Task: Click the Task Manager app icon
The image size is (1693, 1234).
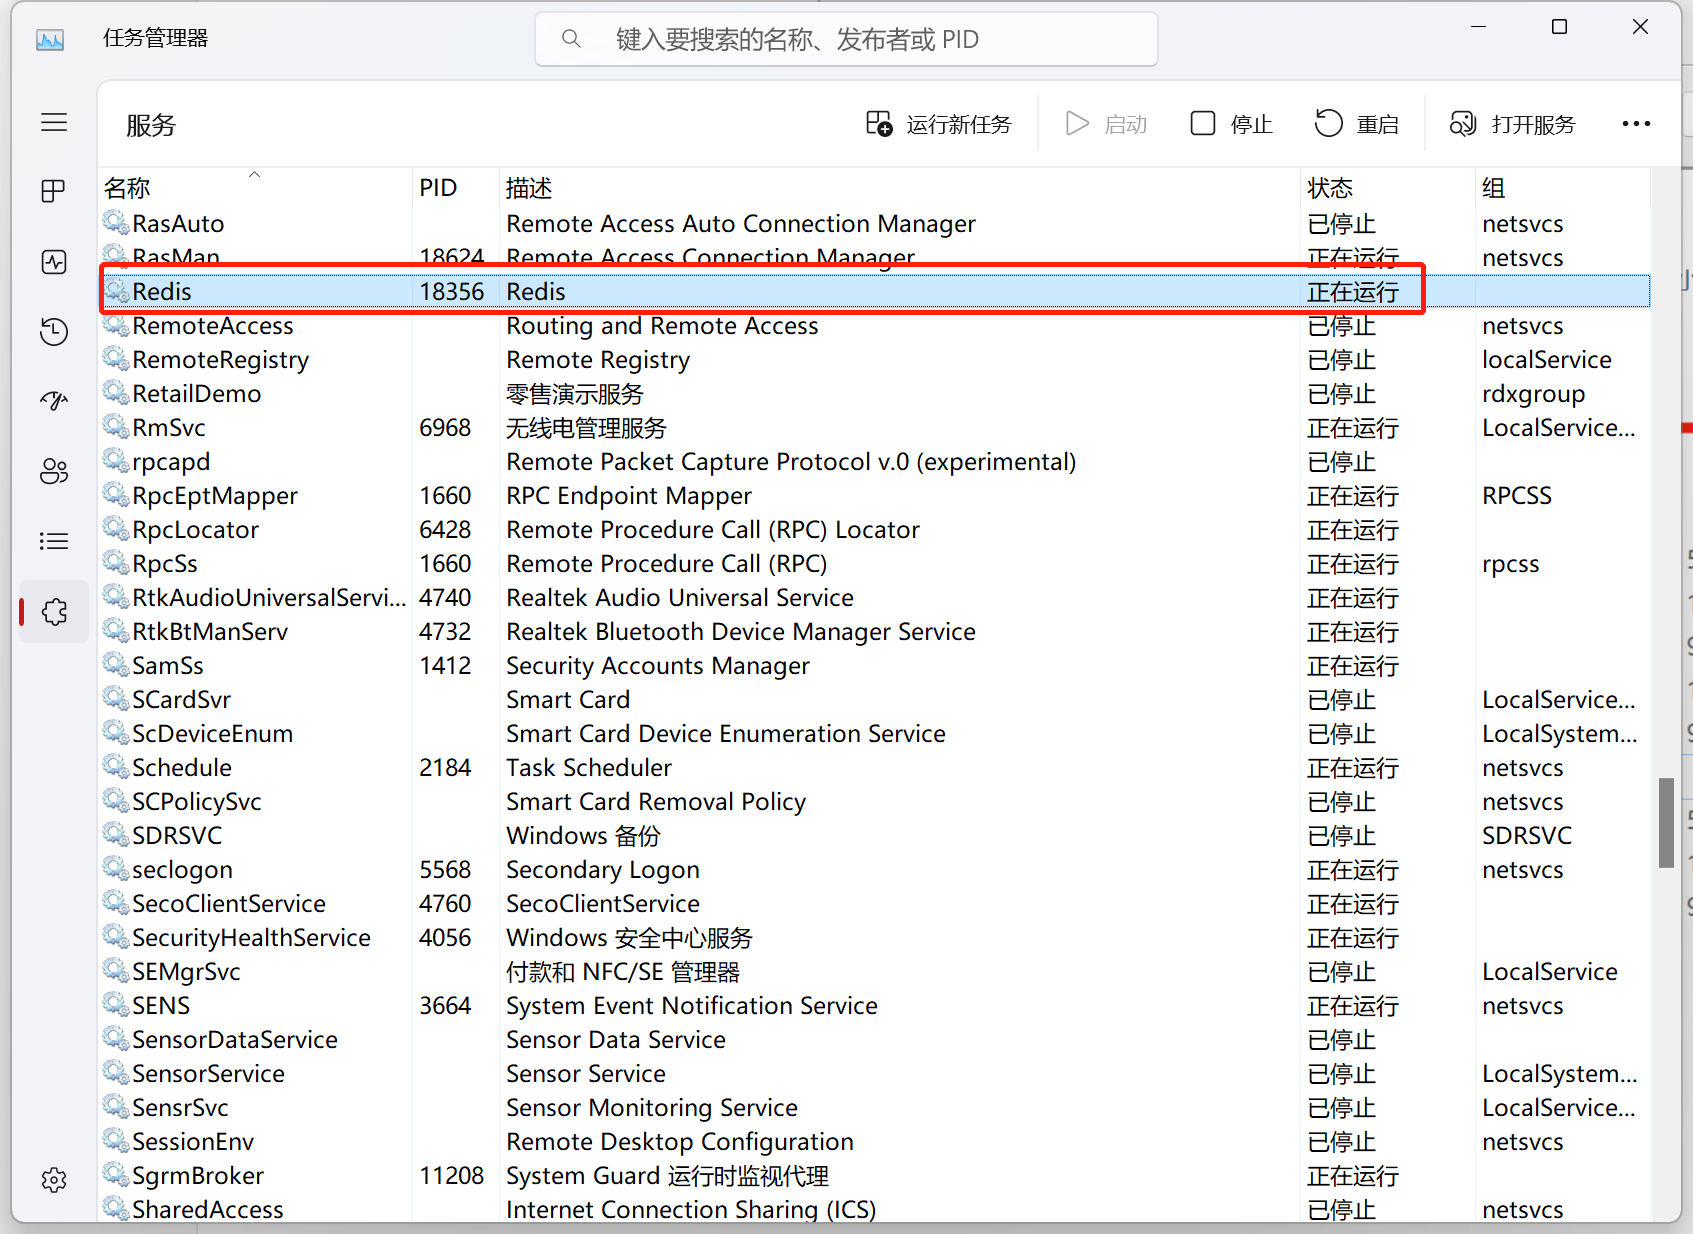Action: (x=50, y=39)
